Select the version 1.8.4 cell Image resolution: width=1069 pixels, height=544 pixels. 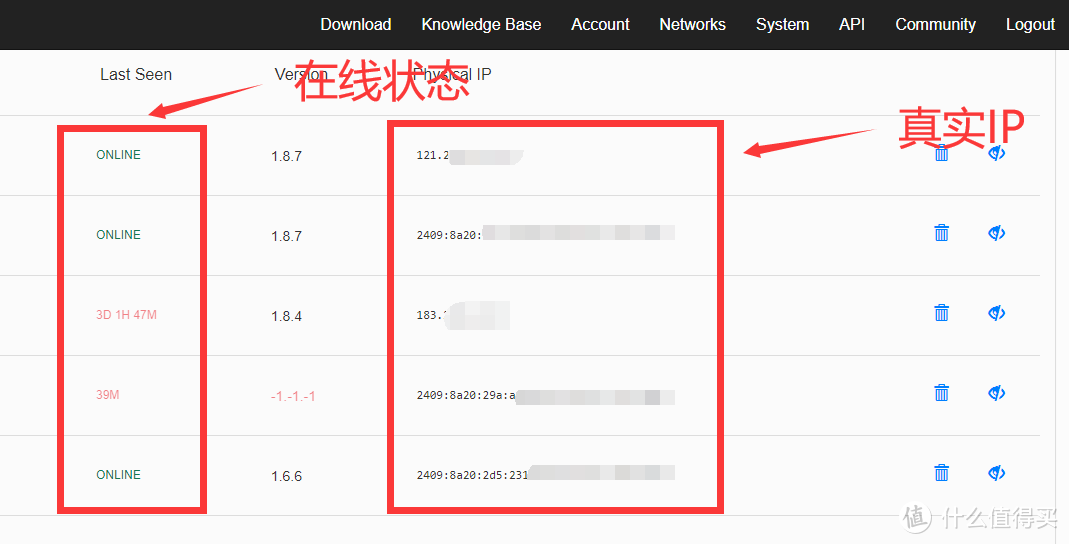(286, 316)
